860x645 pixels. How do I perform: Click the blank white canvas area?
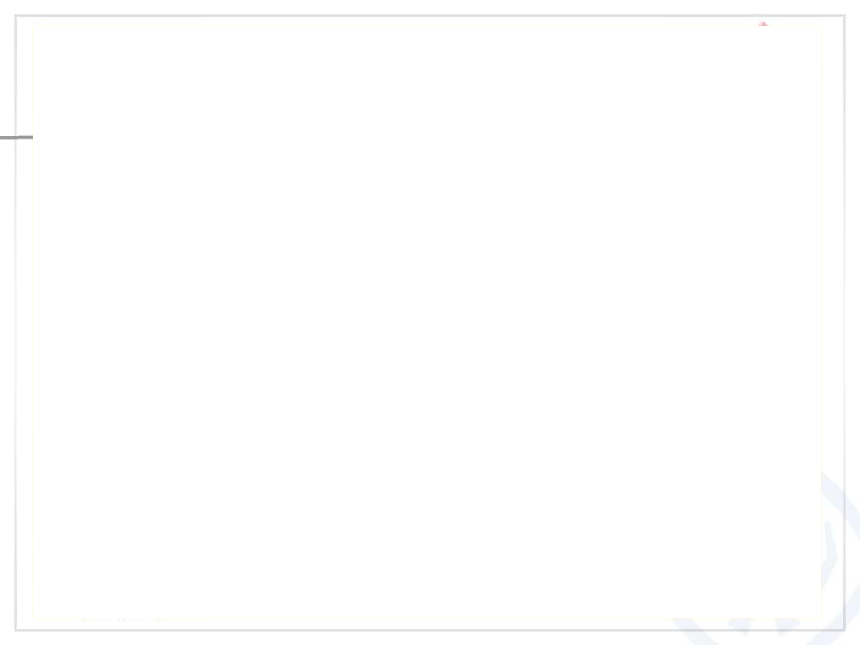427,321
